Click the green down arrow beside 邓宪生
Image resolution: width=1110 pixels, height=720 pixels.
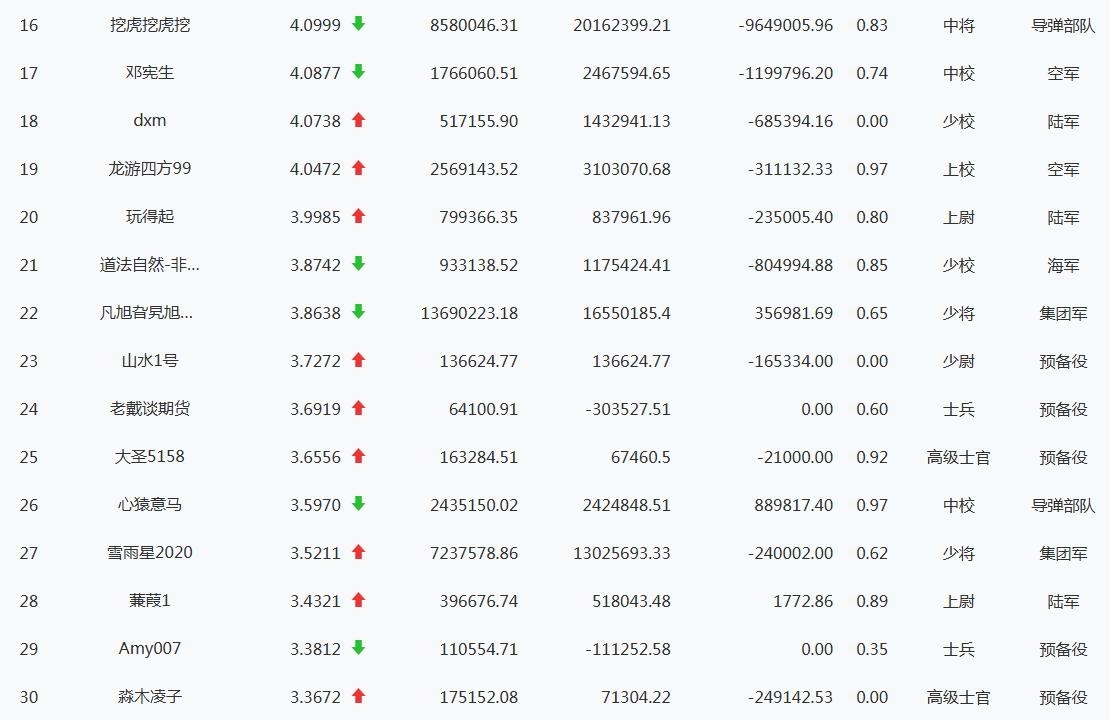(358, 72)
